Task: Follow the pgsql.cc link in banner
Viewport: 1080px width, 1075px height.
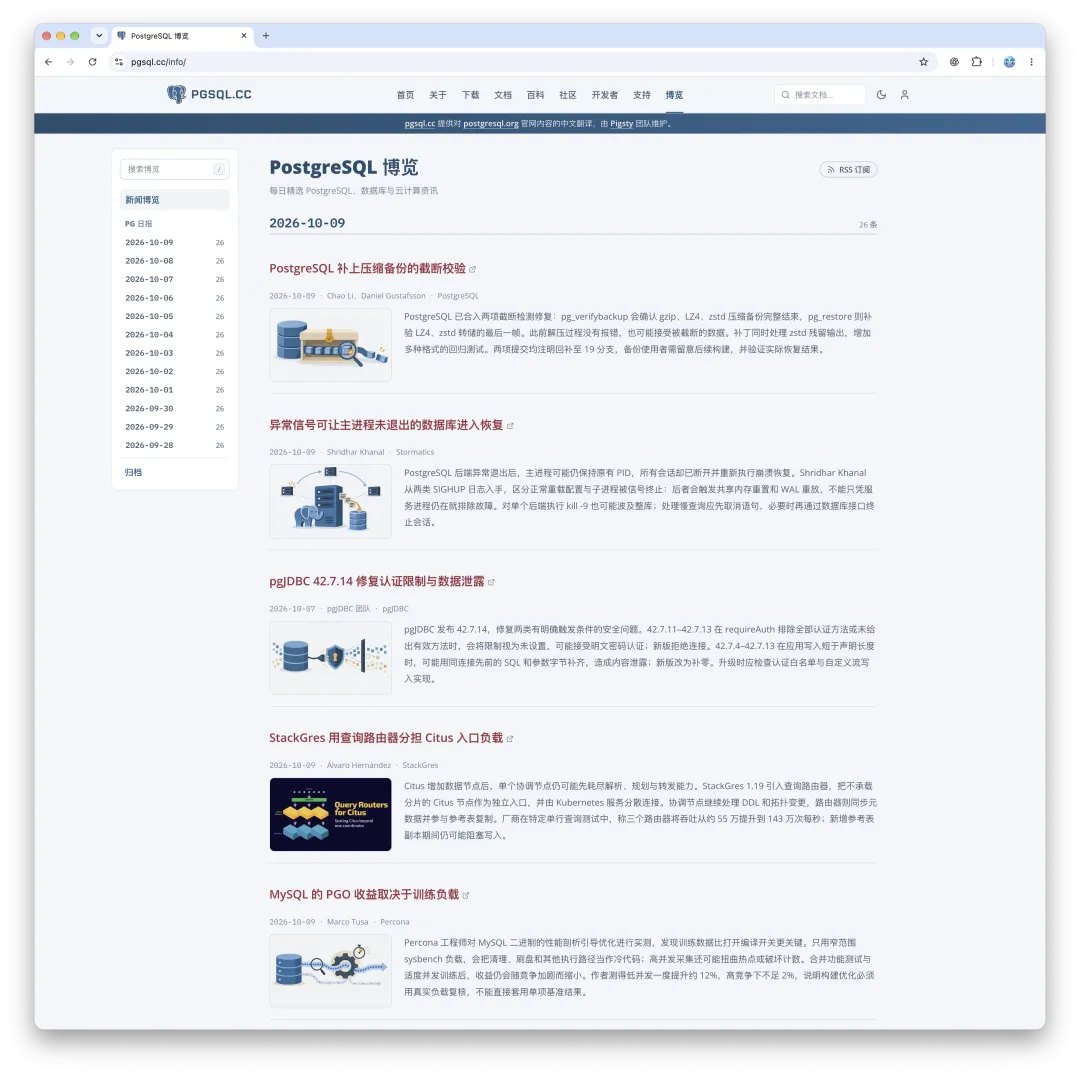Action: click(x=419, y=124)
